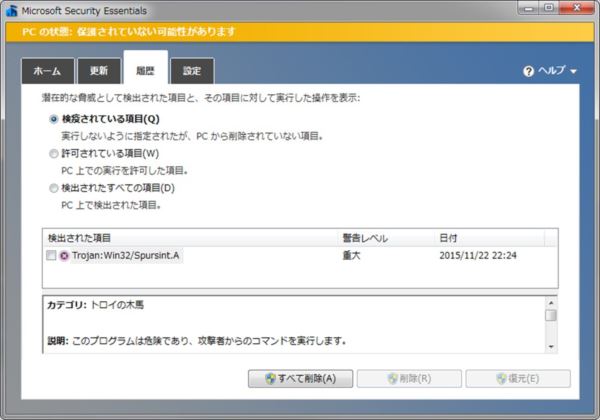The width and height of the screenshot is (600, 420).
Task: Open the ヘルプ dropdown arrow
Action: pyautogui.click(x=573, y=71)
